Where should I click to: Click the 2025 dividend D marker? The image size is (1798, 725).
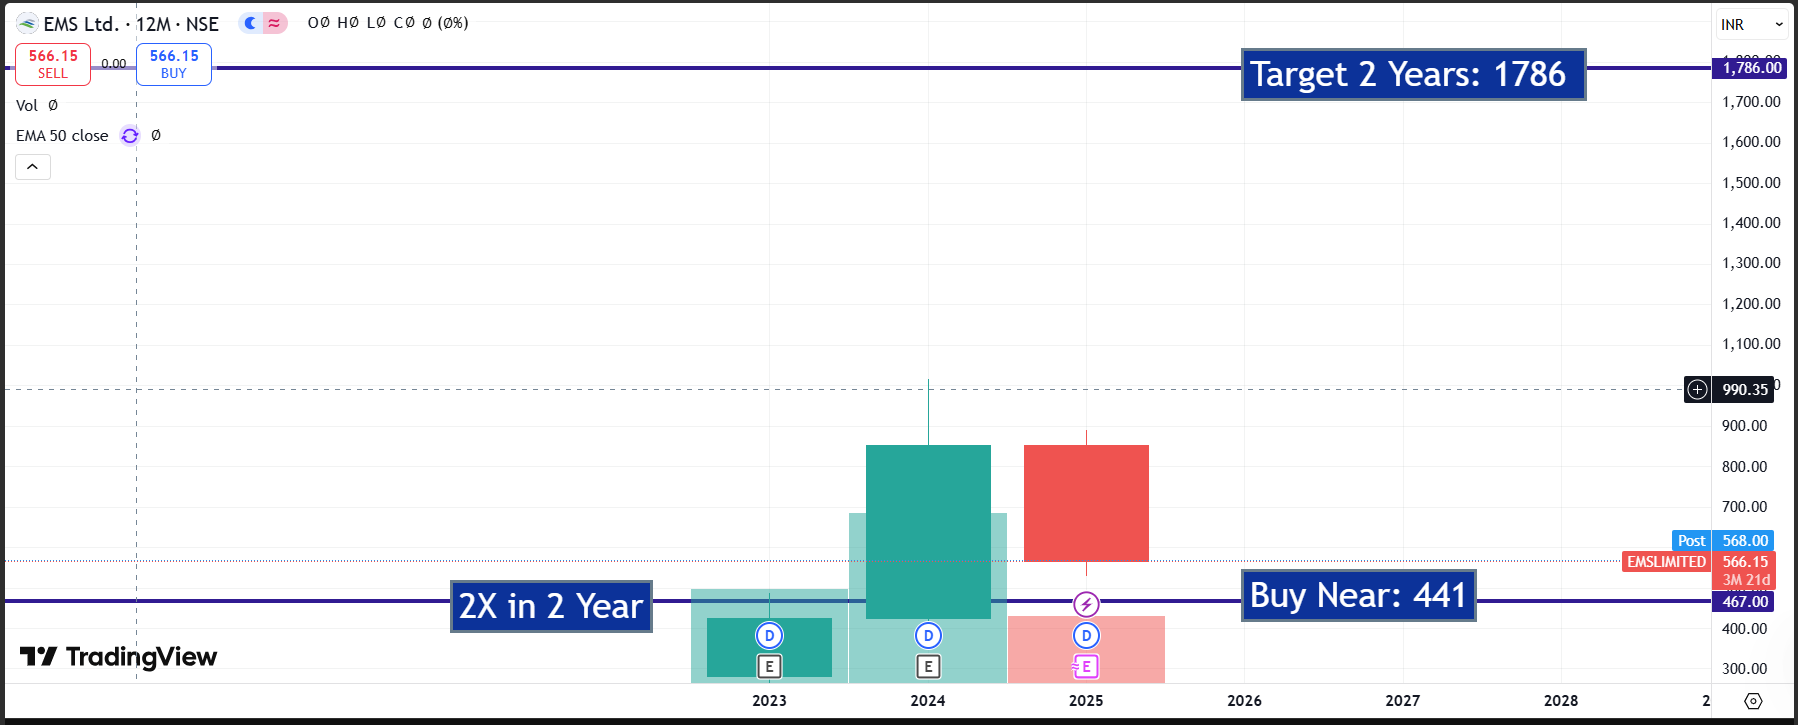1086,635
